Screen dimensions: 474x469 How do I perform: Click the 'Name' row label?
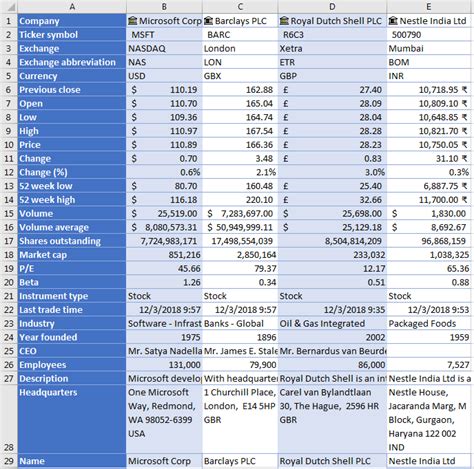click(72, 461)
